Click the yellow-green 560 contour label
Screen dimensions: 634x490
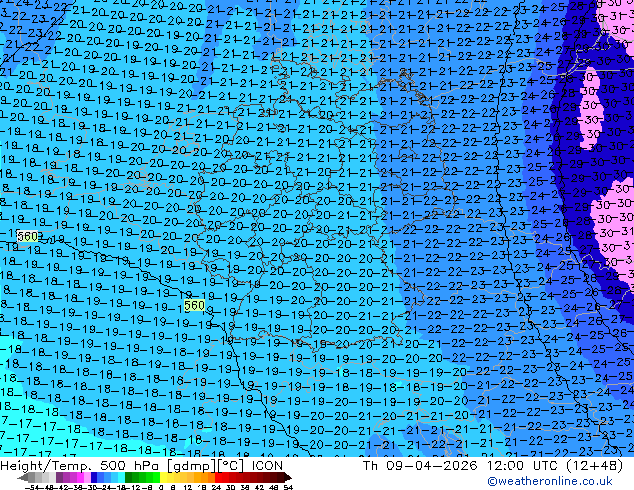pyautogui.click(x=194, y=305)
